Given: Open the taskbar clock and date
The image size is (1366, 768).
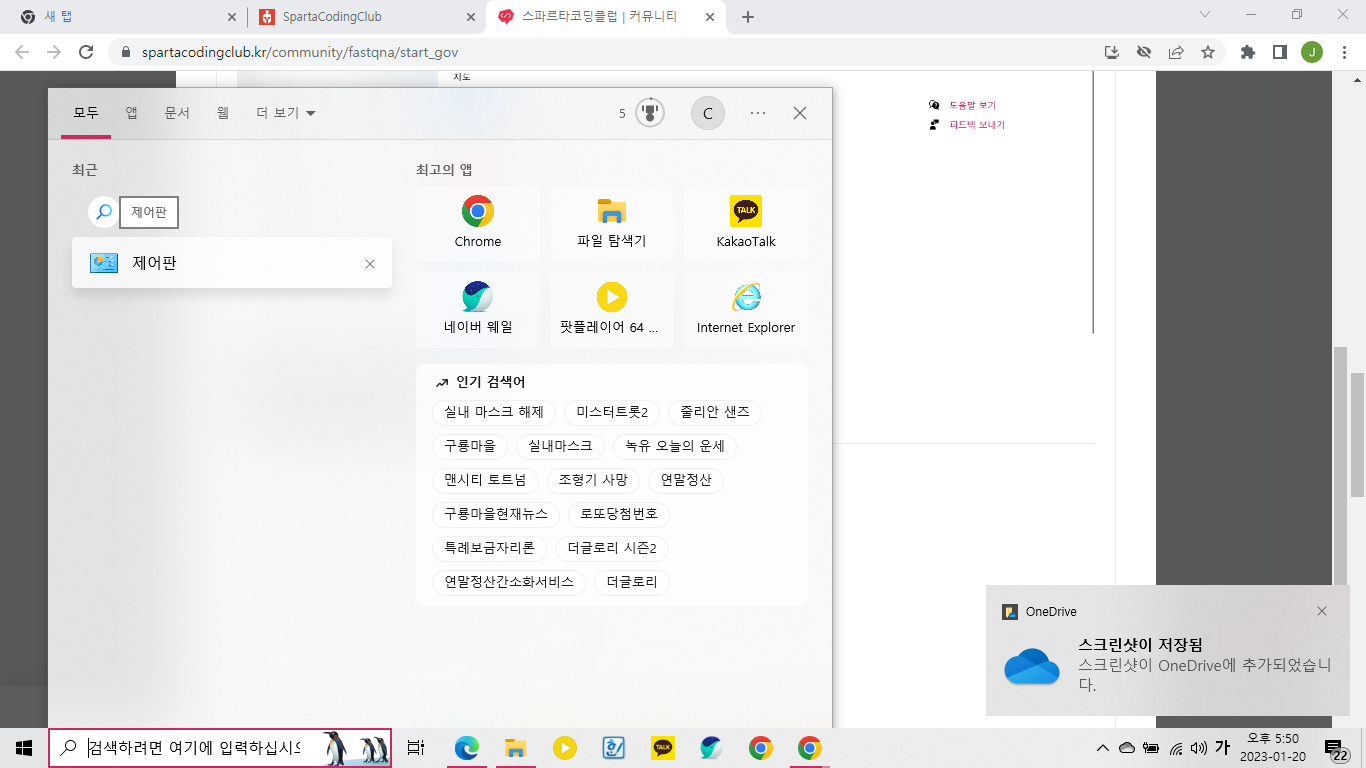Looking at the screenshot, I should pyautogui.click(x=1273, y=748).
